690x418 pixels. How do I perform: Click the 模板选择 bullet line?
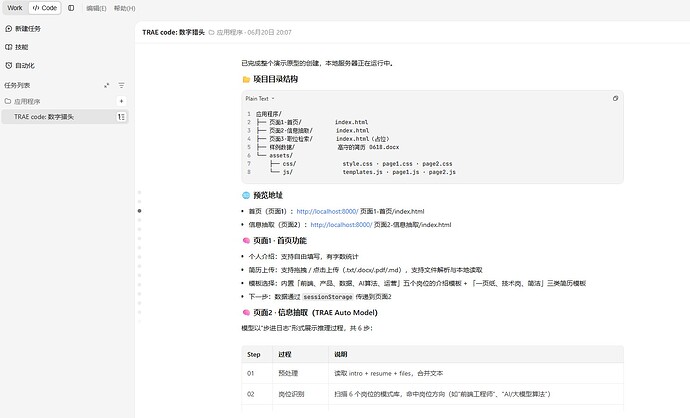[417, 283]
